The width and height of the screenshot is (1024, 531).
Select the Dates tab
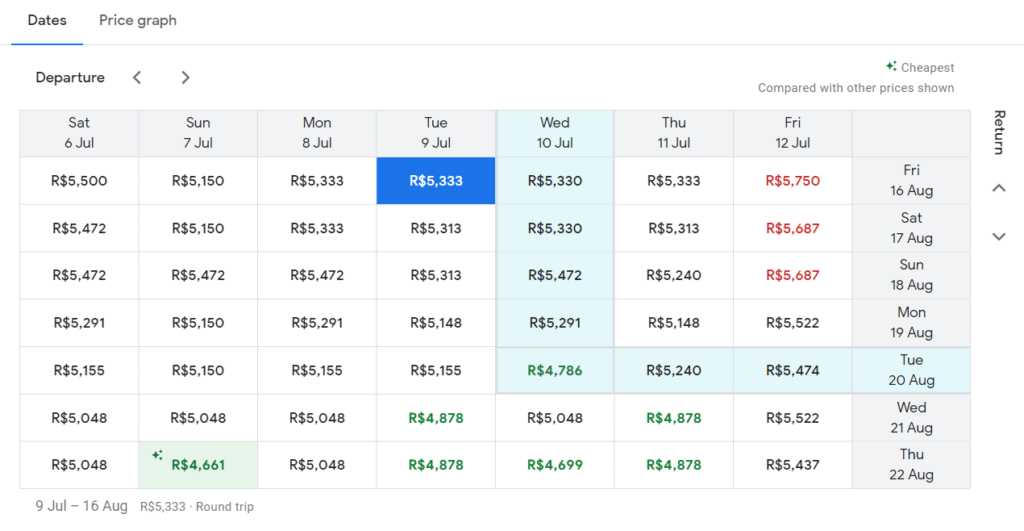[x=47, y=21]
